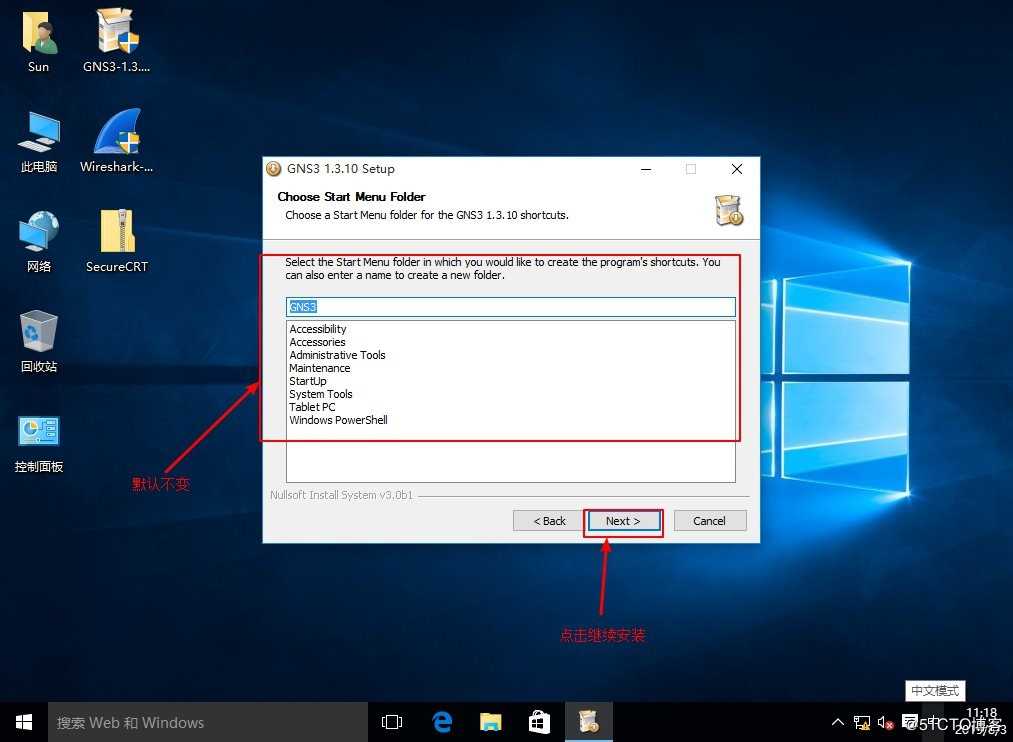1013x742 pixels.
Task: Select the GNS3 installer taskbar button
Action: 589,722
